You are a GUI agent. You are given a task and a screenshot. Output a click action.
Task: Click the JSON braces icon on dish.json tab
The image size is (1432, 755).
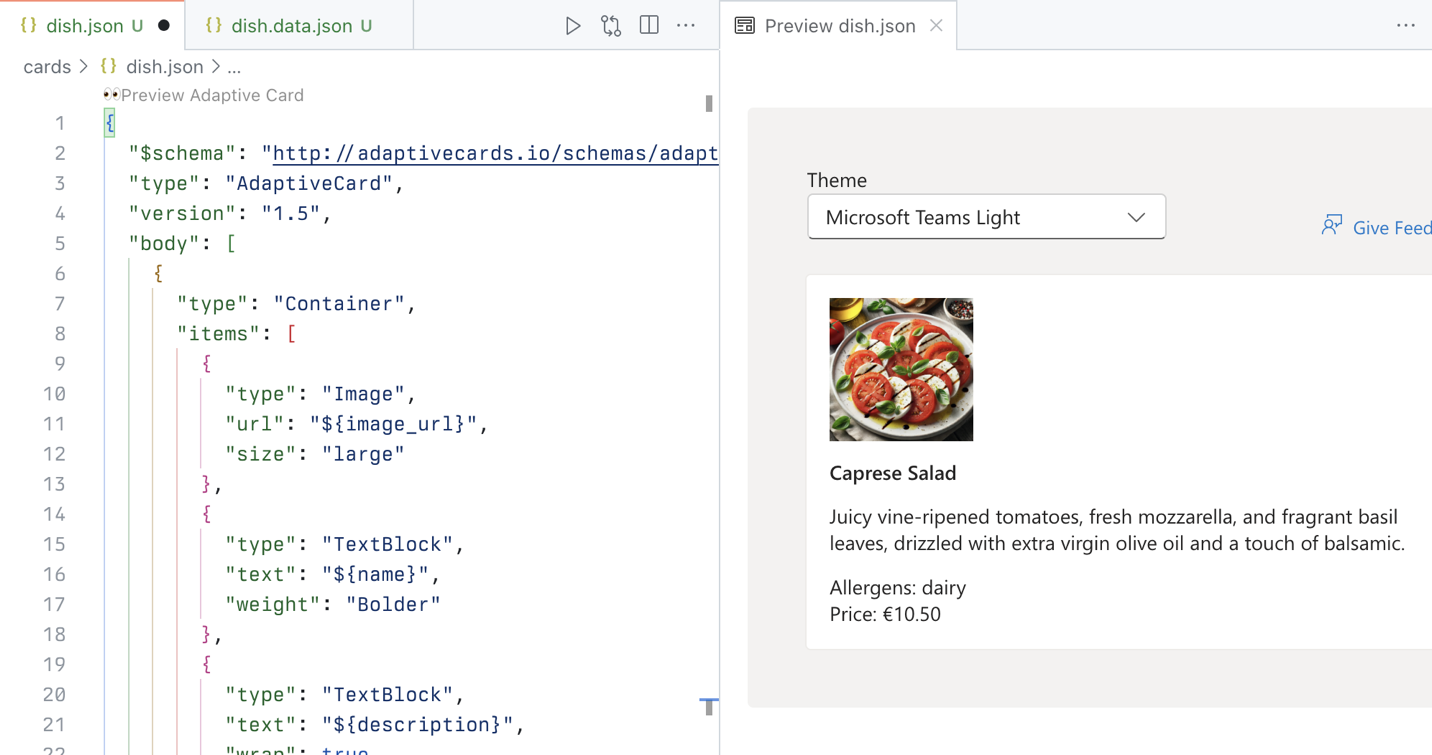pos(27,25)
